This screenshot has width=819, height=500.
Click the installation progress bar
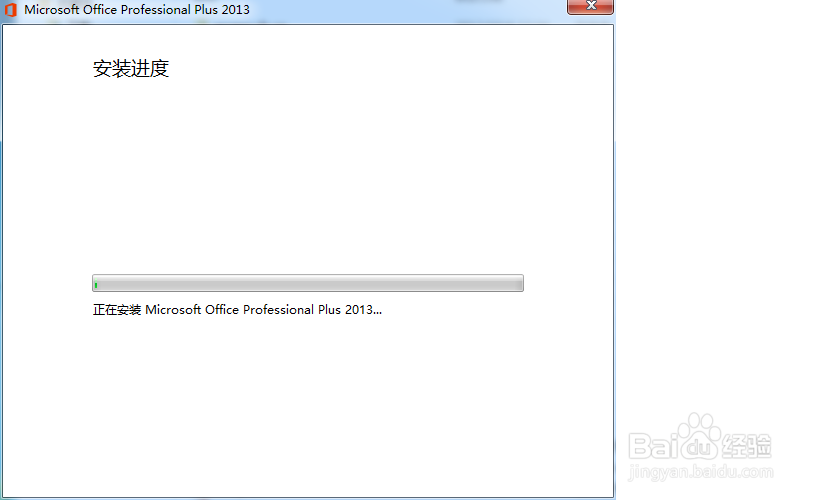[x=308, y=283]
